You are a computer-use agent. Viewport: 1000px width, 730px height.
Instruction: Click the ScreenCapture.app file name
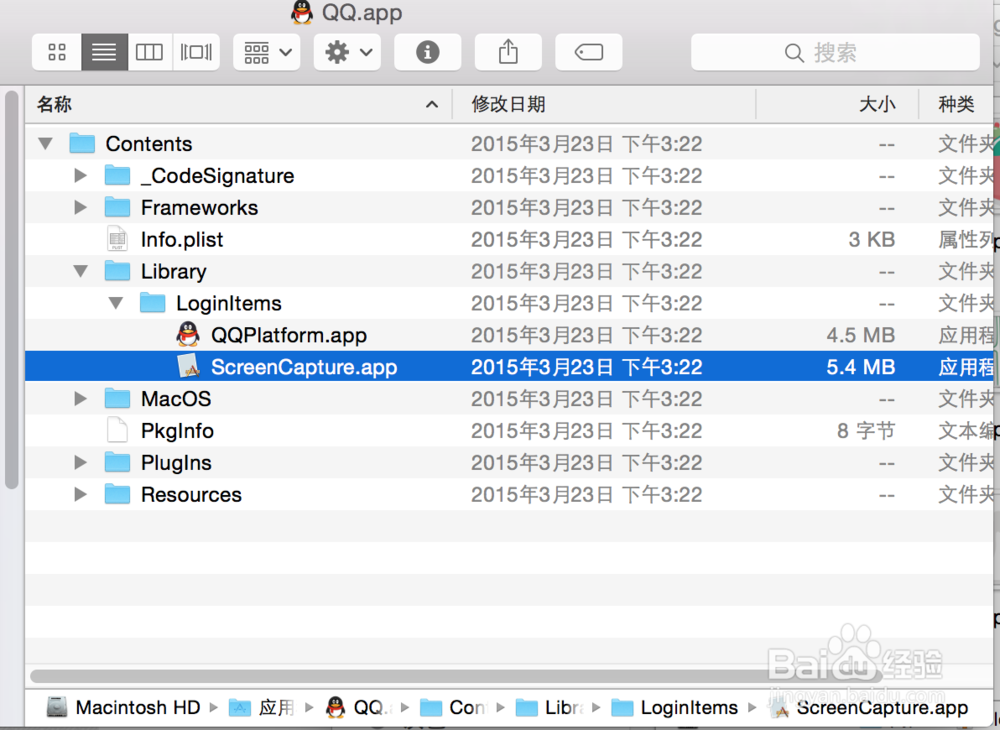click(x=304, y=367)
